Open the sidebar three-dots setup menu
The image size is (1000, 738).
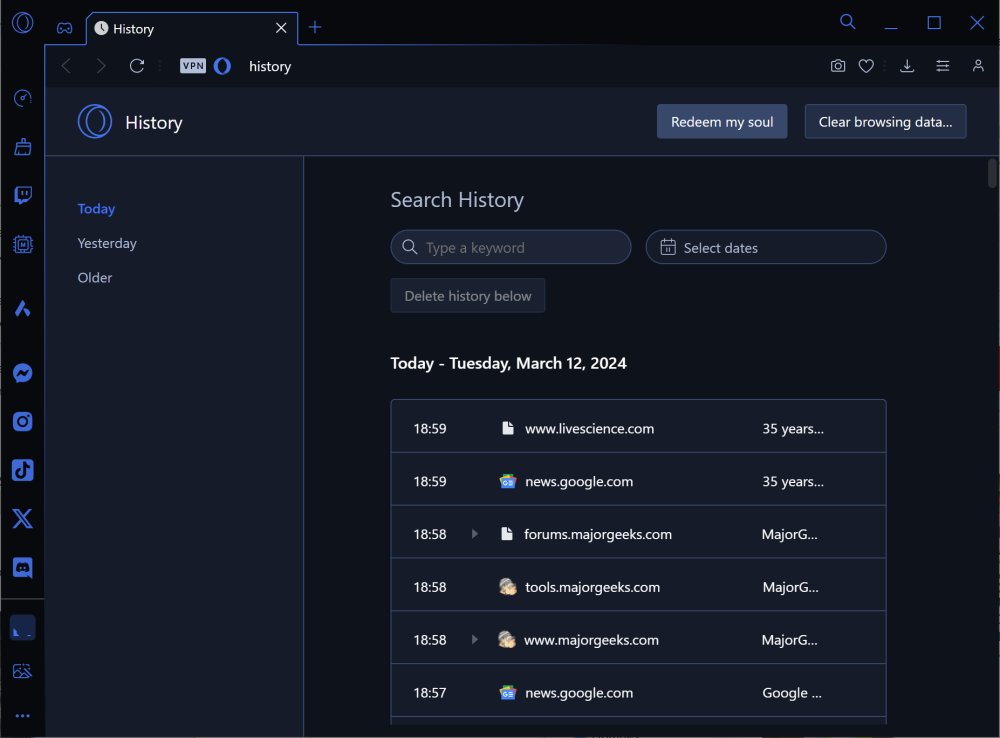coord(22,716)
